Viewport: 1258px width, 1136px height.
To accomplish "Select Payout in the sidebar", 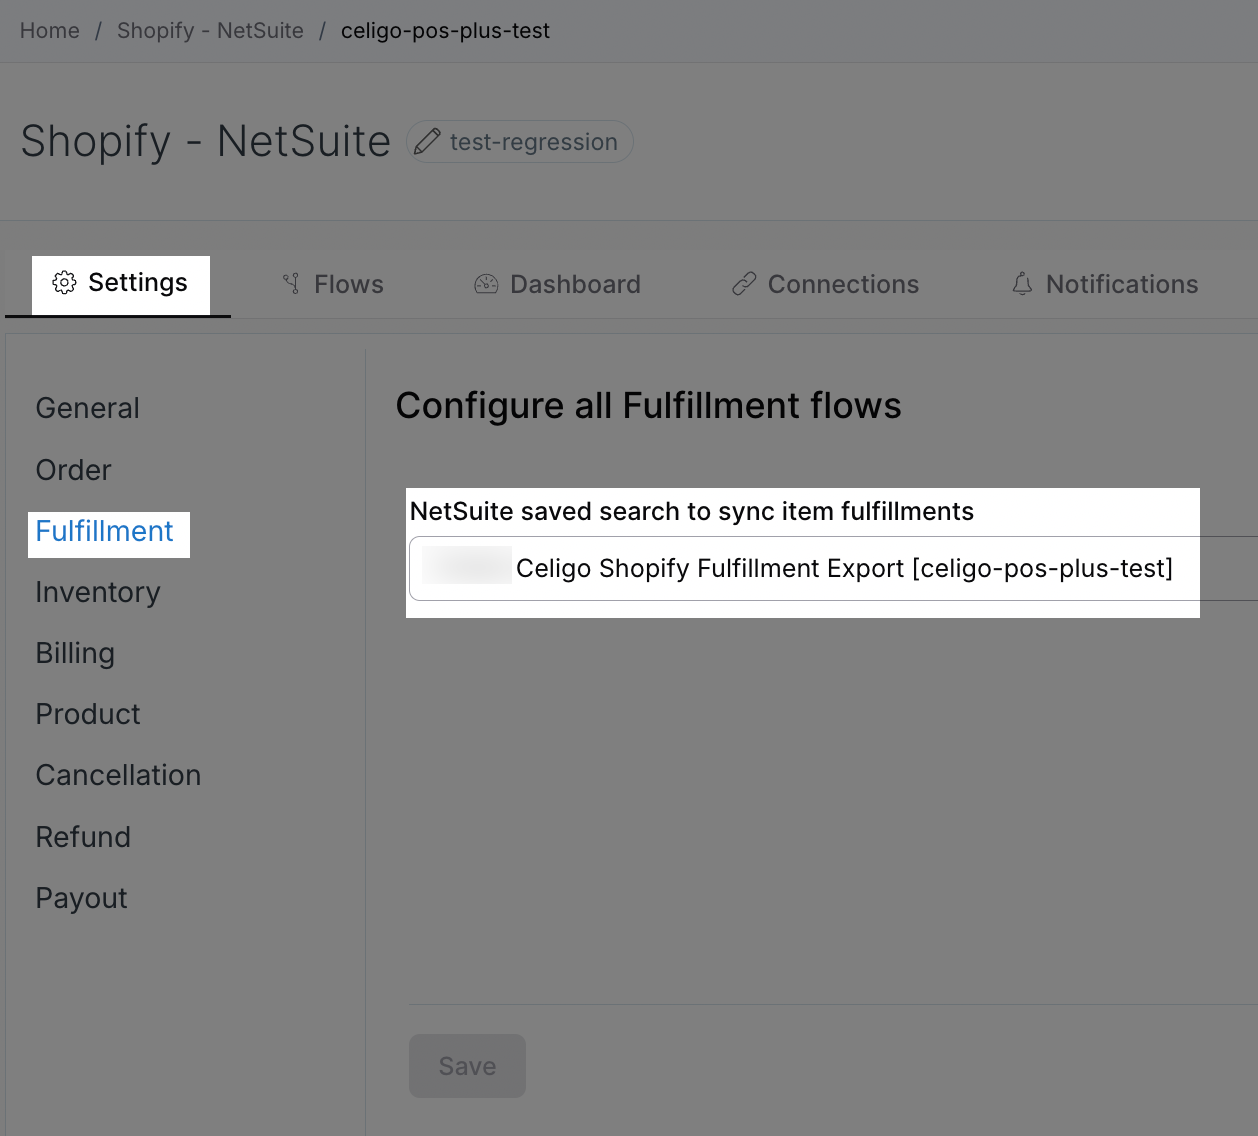I will (x=82, y=898).
